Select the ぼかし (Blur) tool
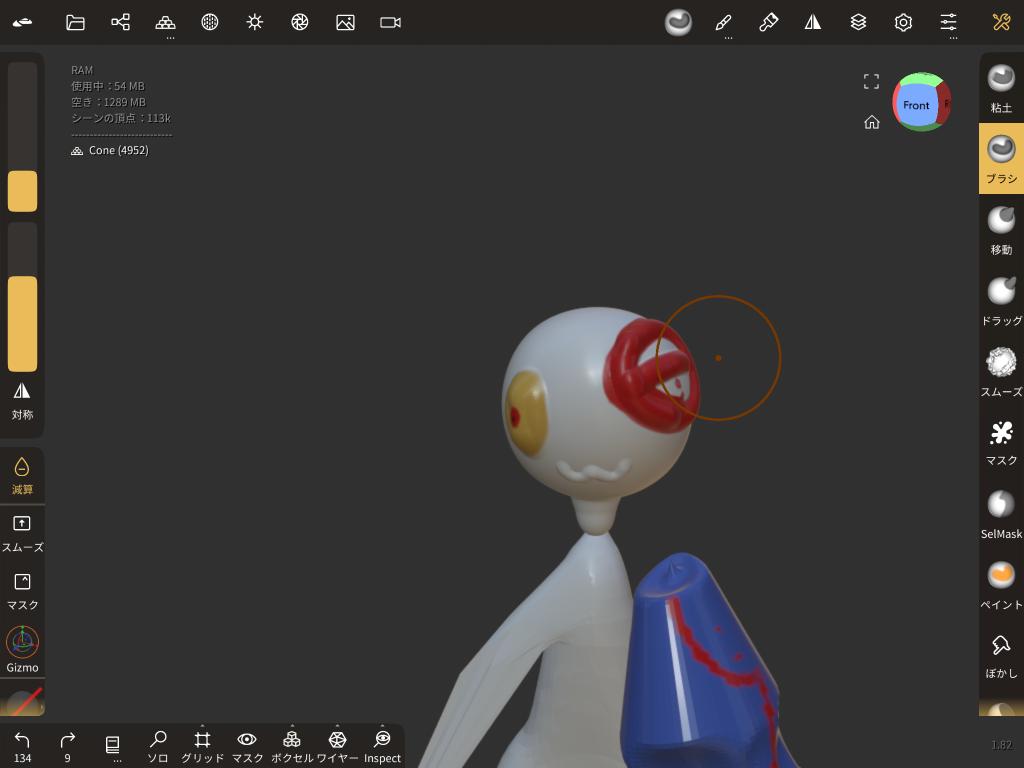The image size is (1024, 768). click(1001, 654)
